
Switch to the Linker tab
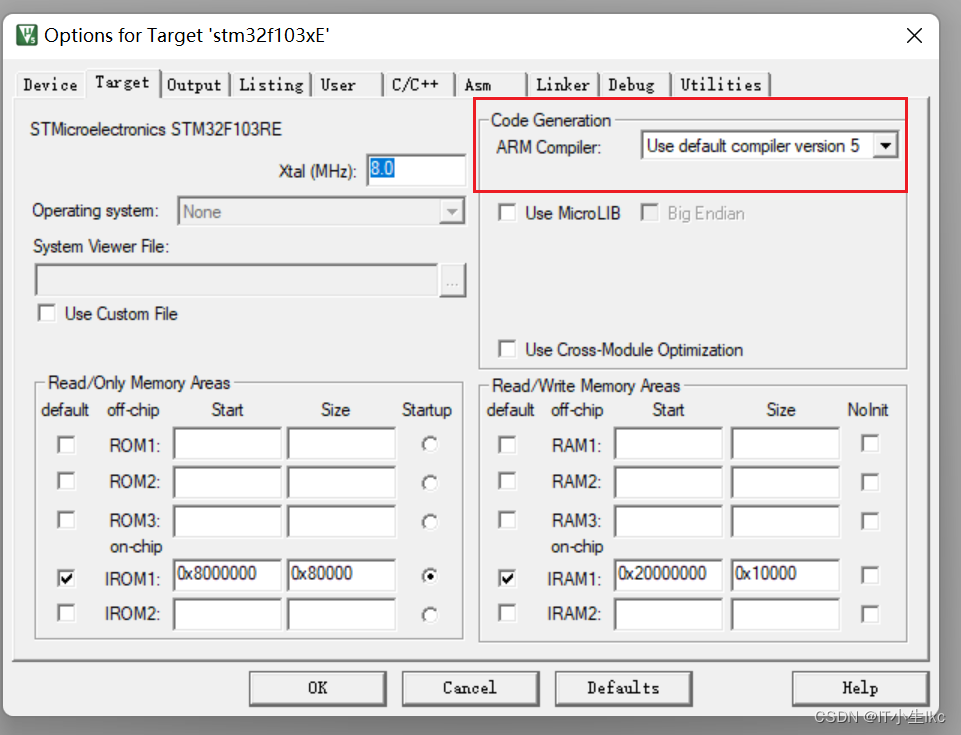[x=562, y=84]
